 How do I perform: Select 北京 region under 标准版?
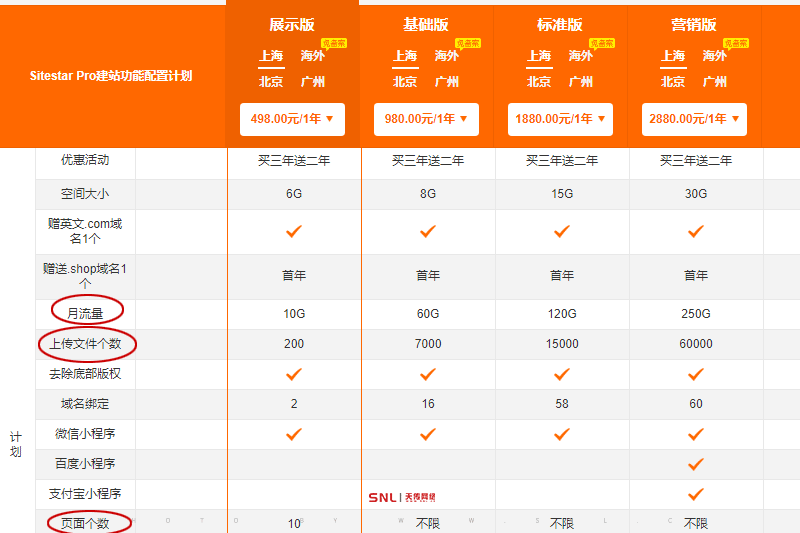[x=539, y=82]
